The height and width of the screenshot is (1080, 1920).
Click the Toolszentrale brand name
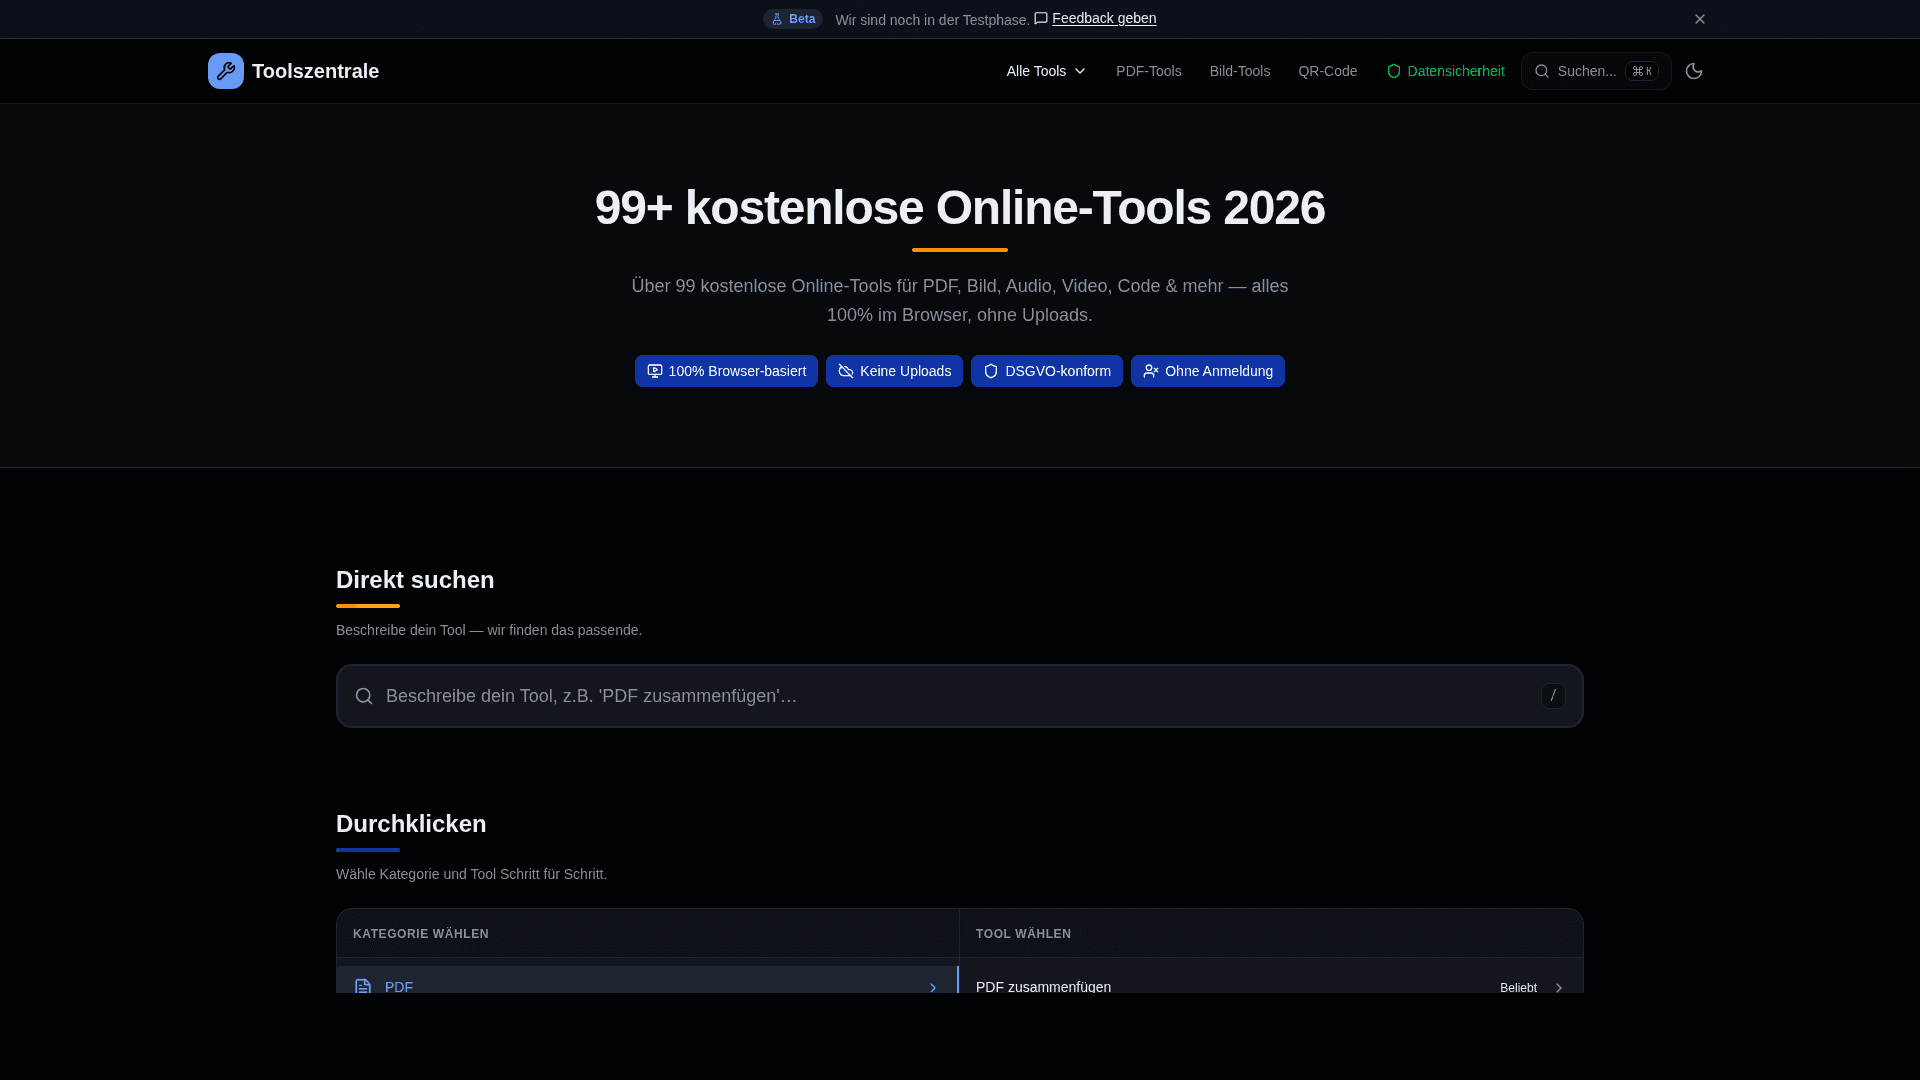[x=315, y=71]
